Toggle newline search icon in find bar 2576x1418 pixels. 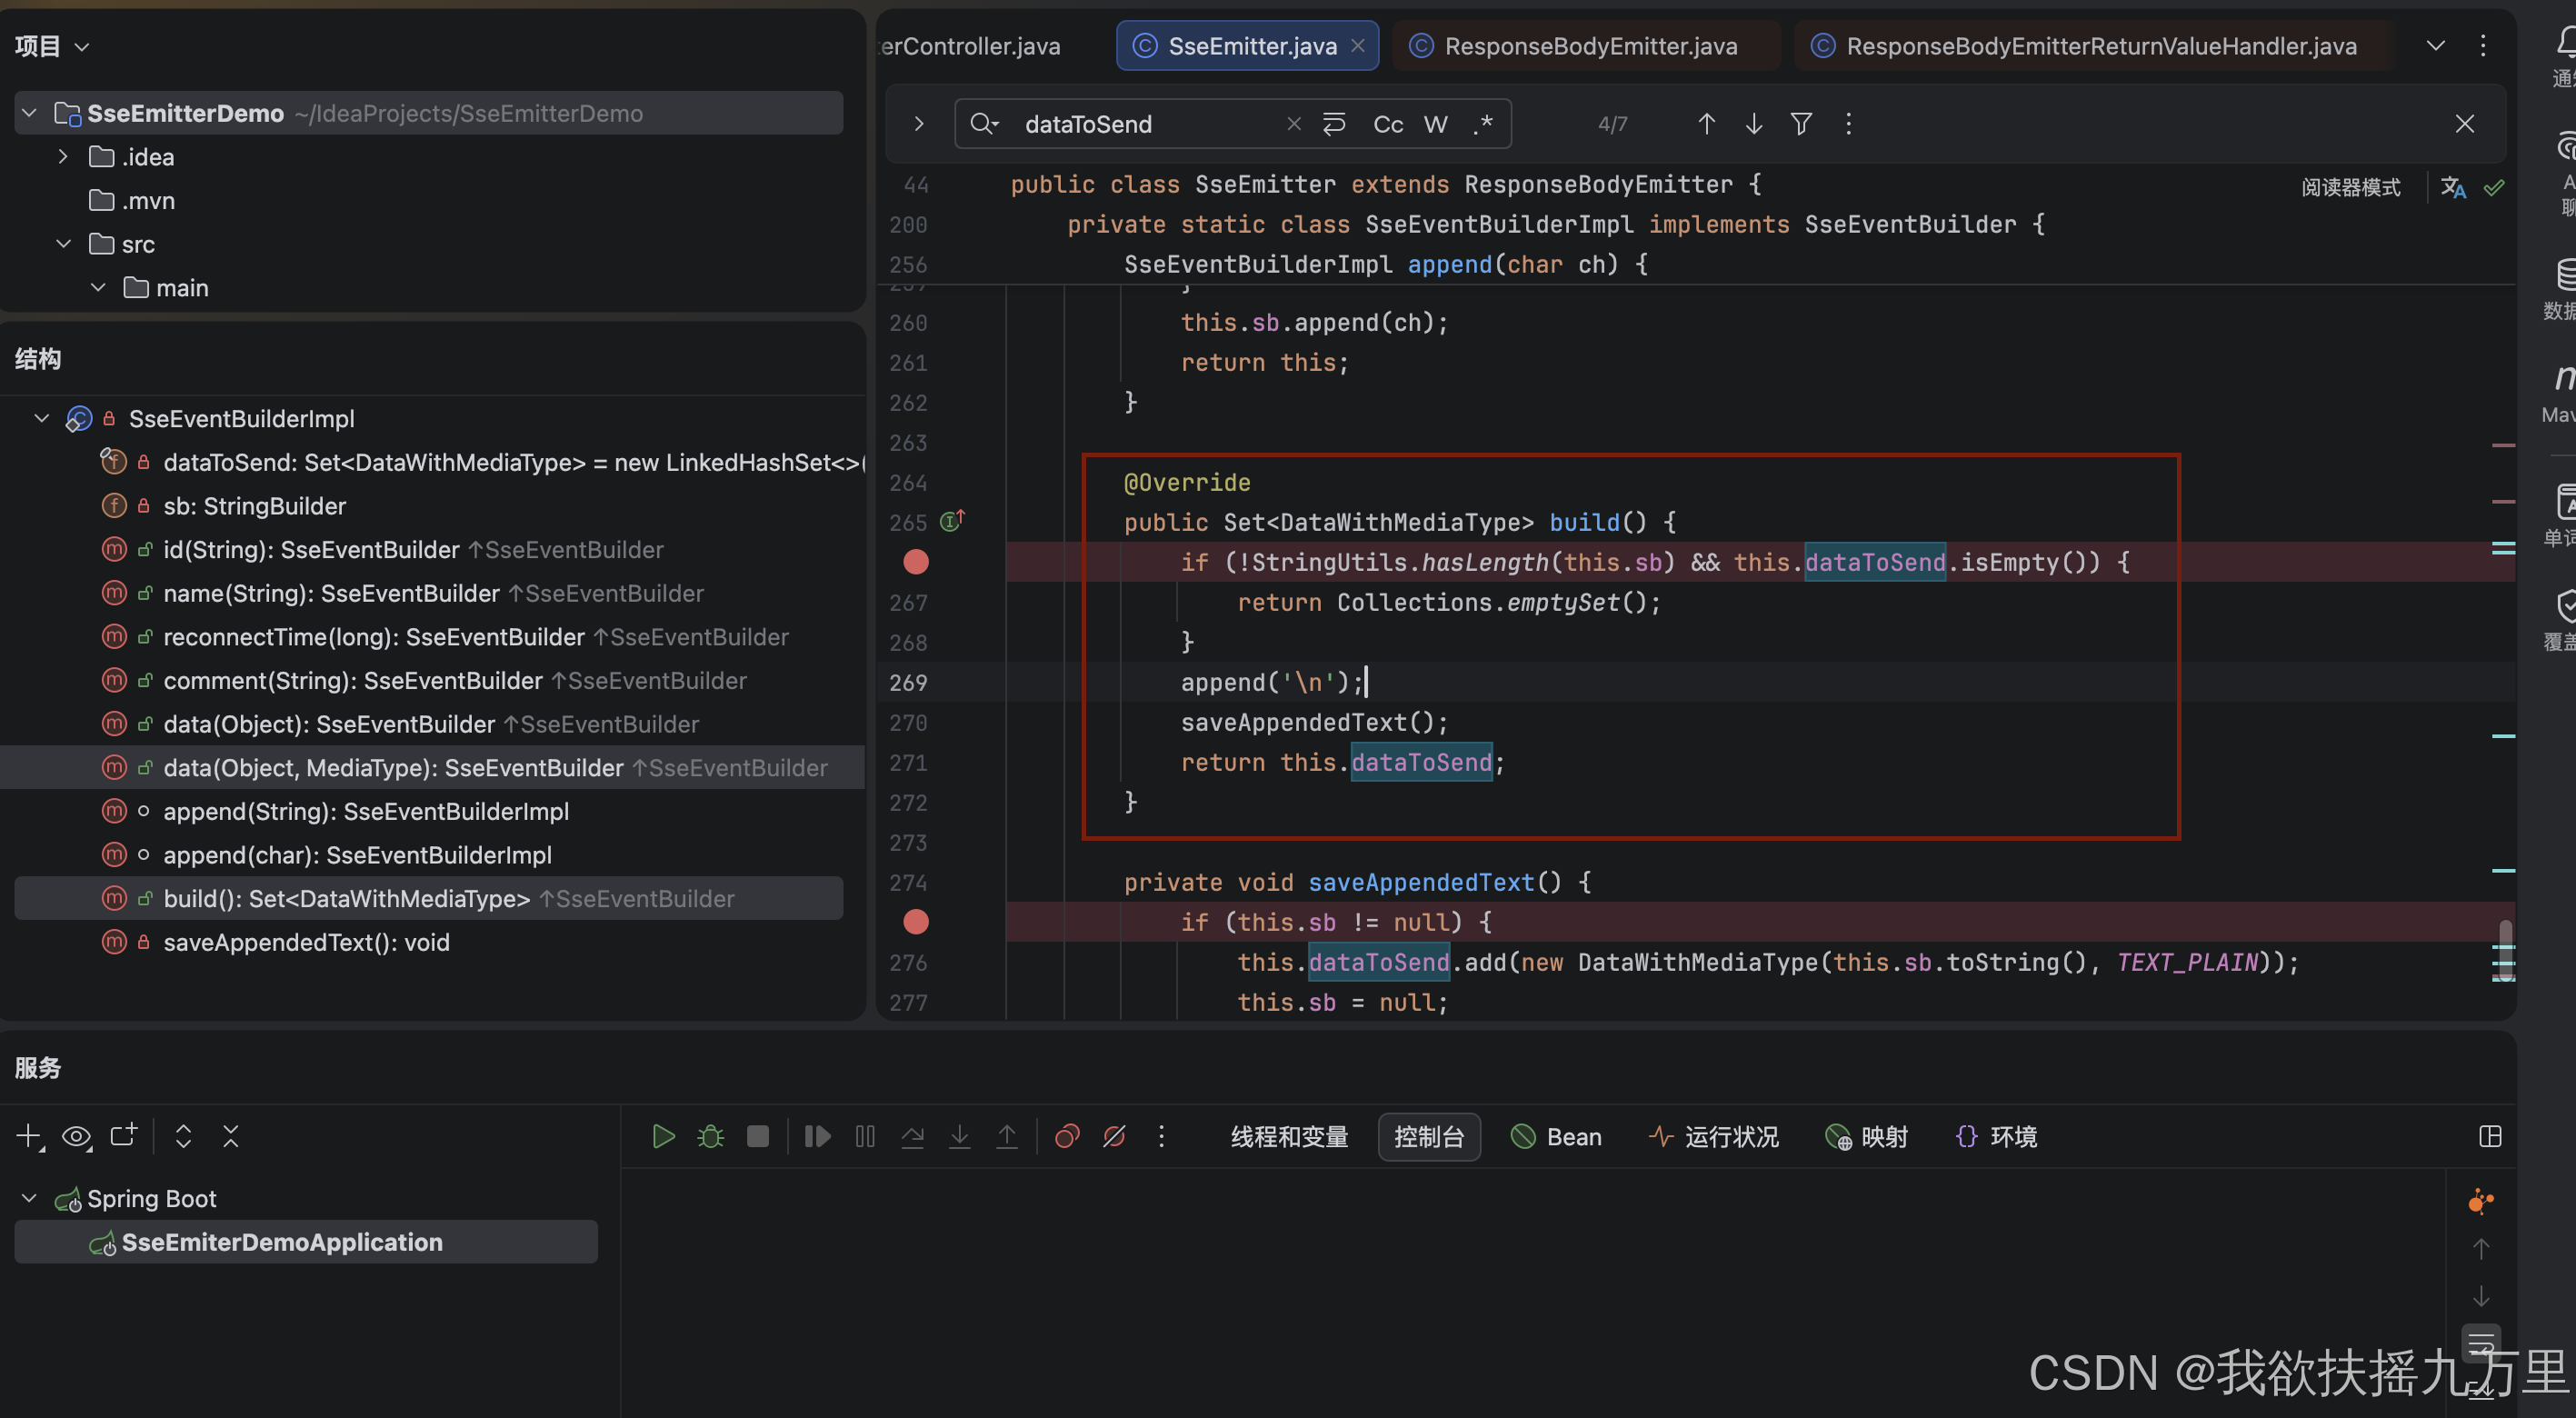tap(1334, 124)
